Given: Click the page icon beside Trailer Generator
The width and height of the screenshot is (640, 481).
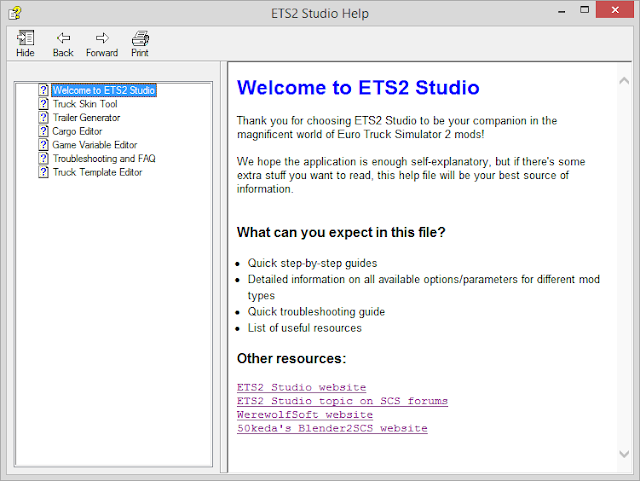Looking at the screenshot, I should point(43,117).
